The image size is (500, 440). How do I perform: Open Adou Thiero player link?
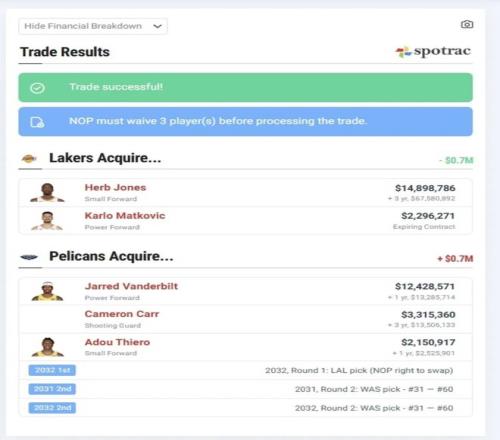coord(117,342)
